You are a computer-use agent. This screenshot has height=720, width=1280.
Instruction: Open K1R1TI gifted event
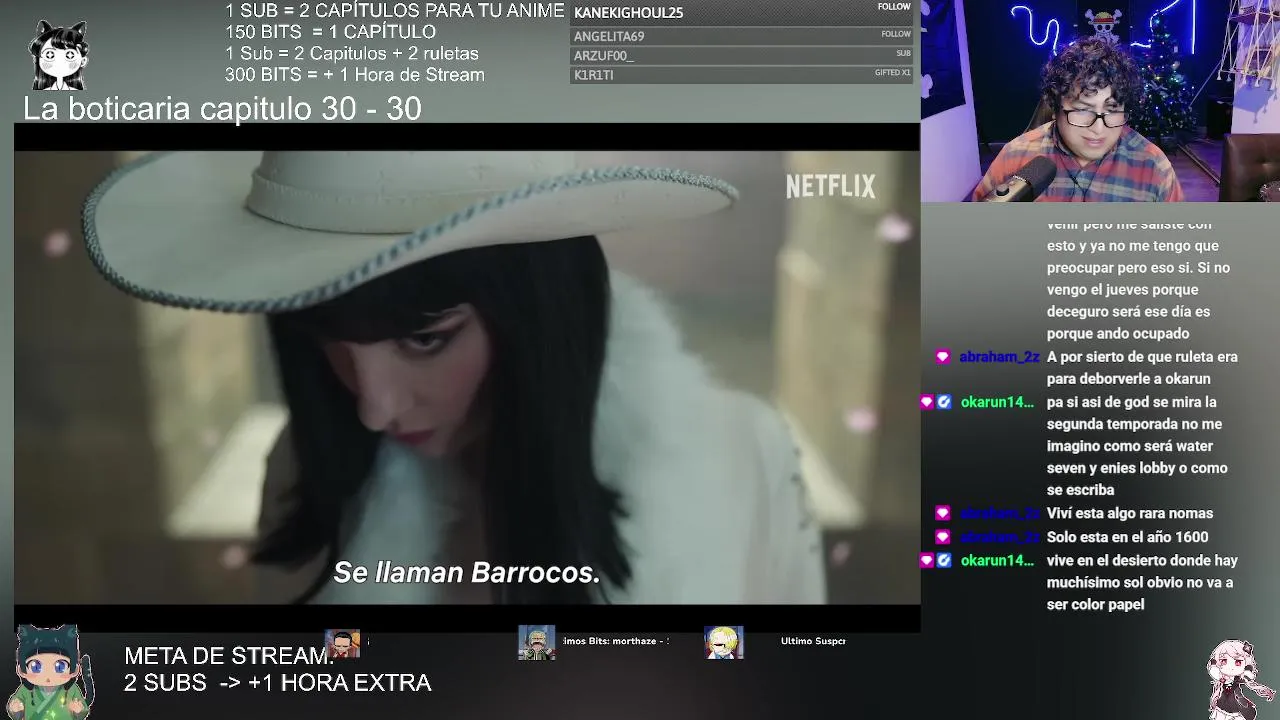pyautogui.click(x=741, y=75)
